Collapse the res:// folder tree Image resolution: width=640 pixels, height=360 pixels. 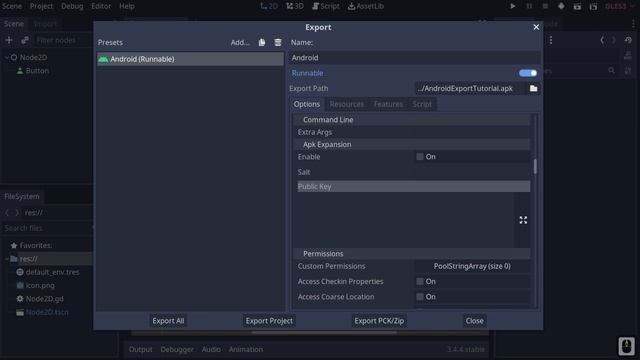point(7,259)
